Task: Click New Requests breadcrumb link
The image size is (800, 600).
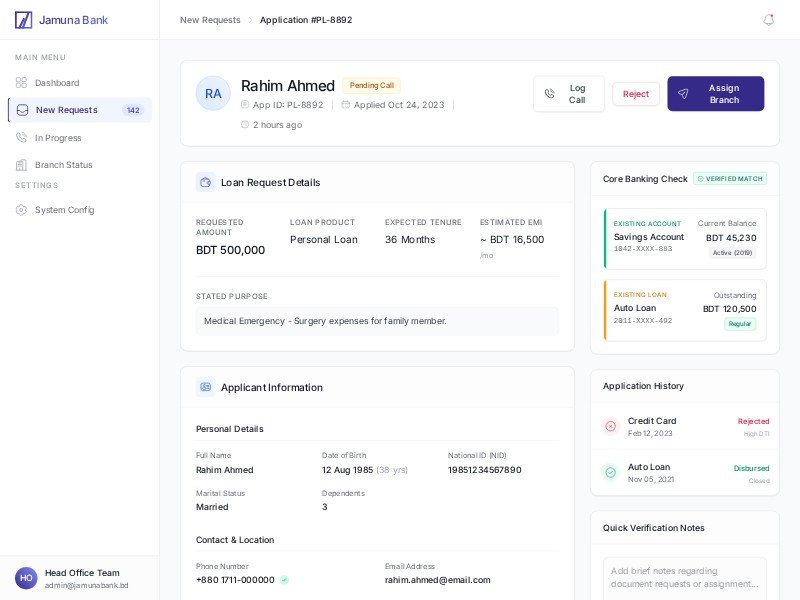Action: tap(210, 20)
